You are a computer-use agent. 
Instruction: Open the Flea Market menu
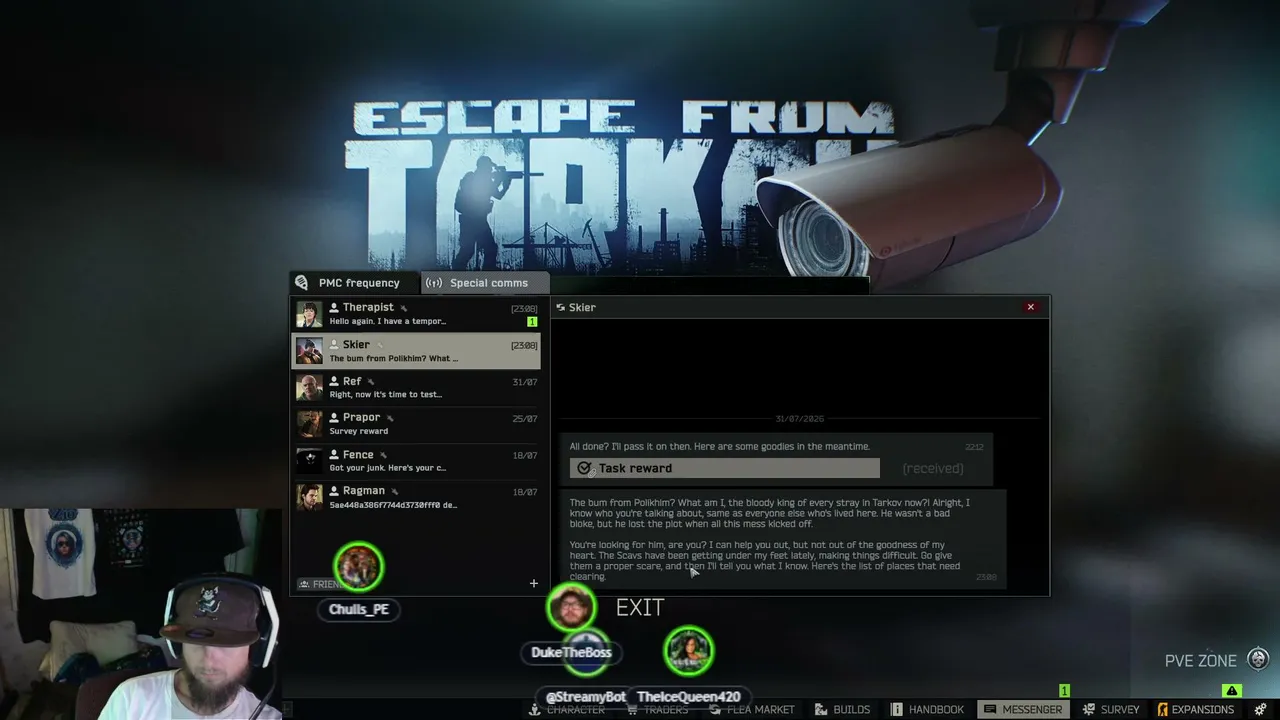tap(751, 709)
